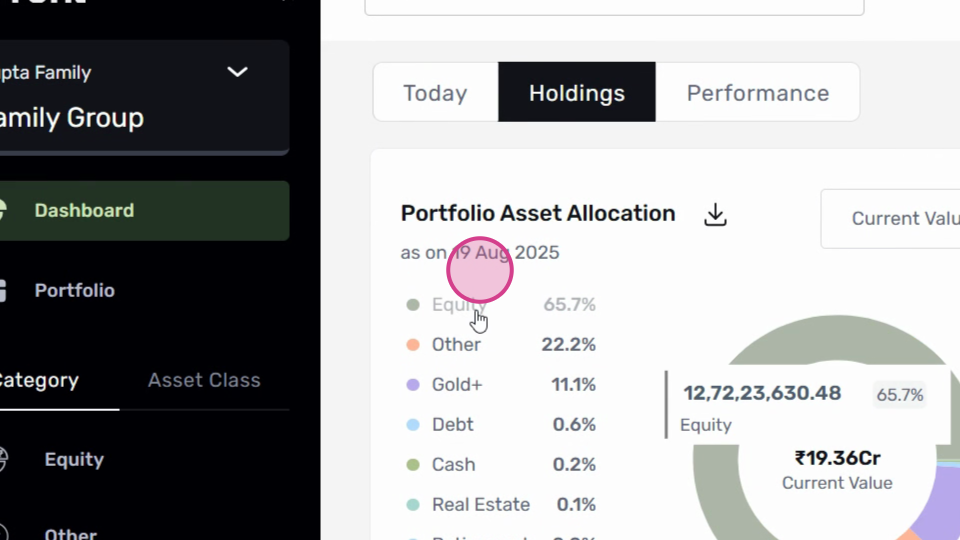Select the Holdings tab
Screen dimensions: 960x540
[577, 92]
